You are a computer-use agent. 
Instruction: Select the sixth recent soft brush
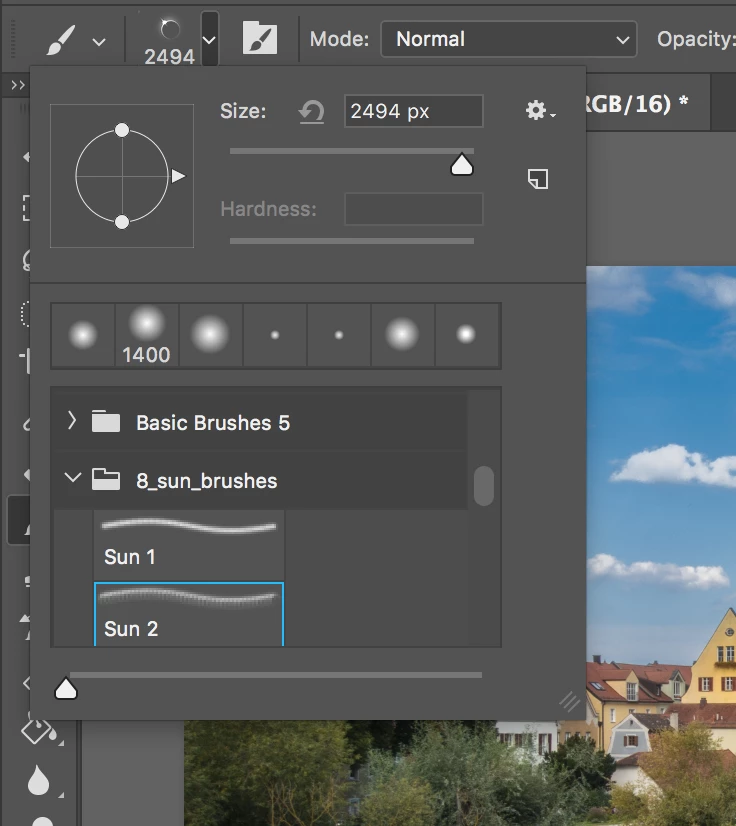(403, 335)
